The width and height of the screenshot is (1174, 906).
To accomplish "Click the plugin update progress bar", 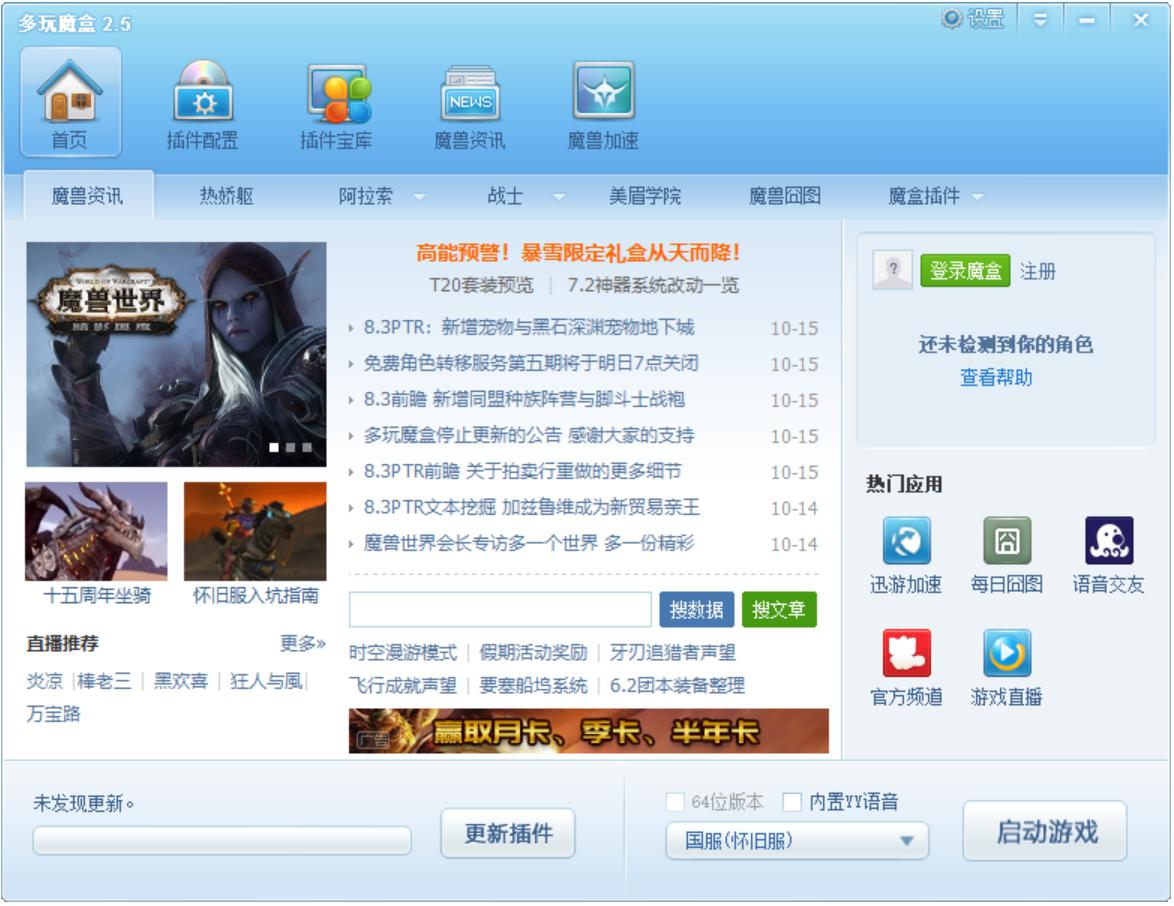I will (222, 840).
